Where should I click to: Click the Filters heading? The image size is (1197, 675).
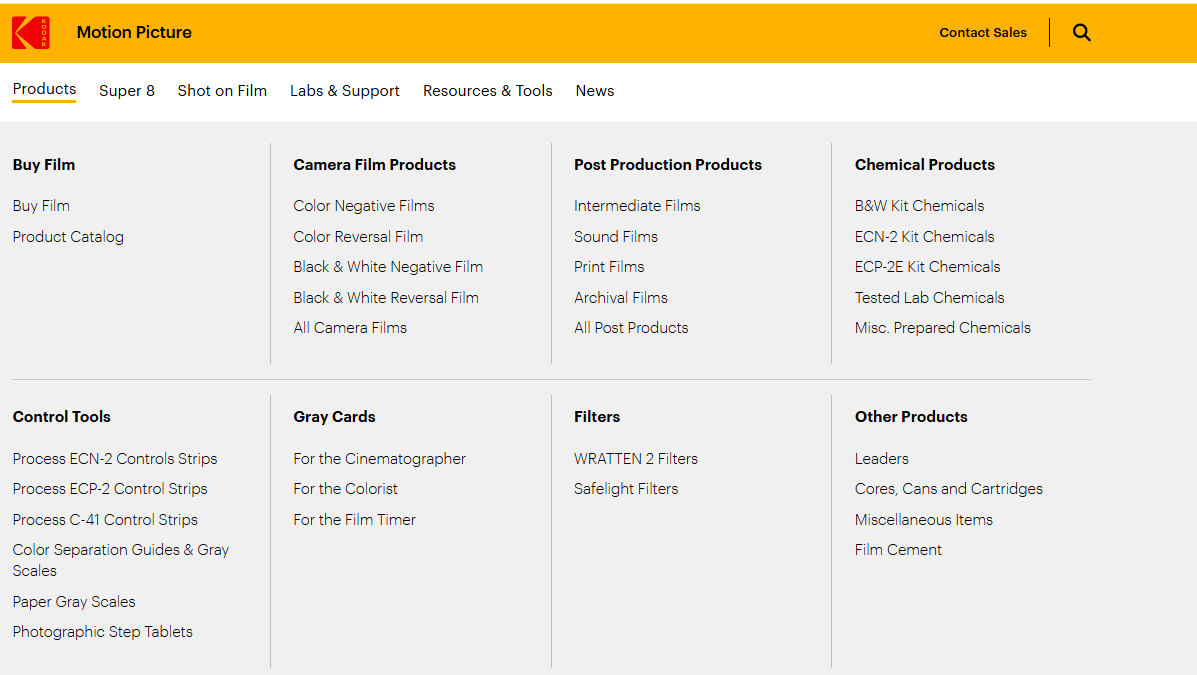click(597, 417)
